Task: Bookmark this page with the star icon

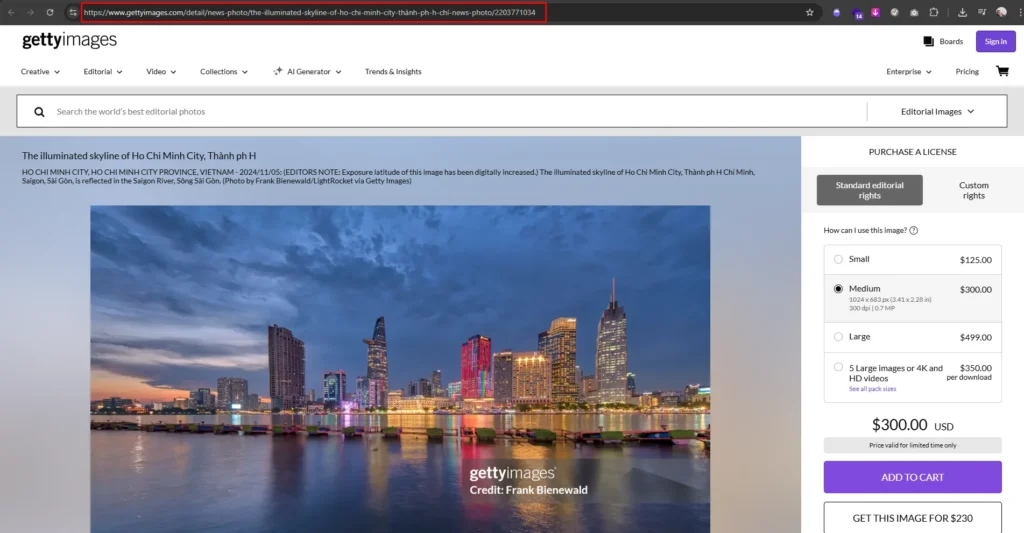Action: 810,12
